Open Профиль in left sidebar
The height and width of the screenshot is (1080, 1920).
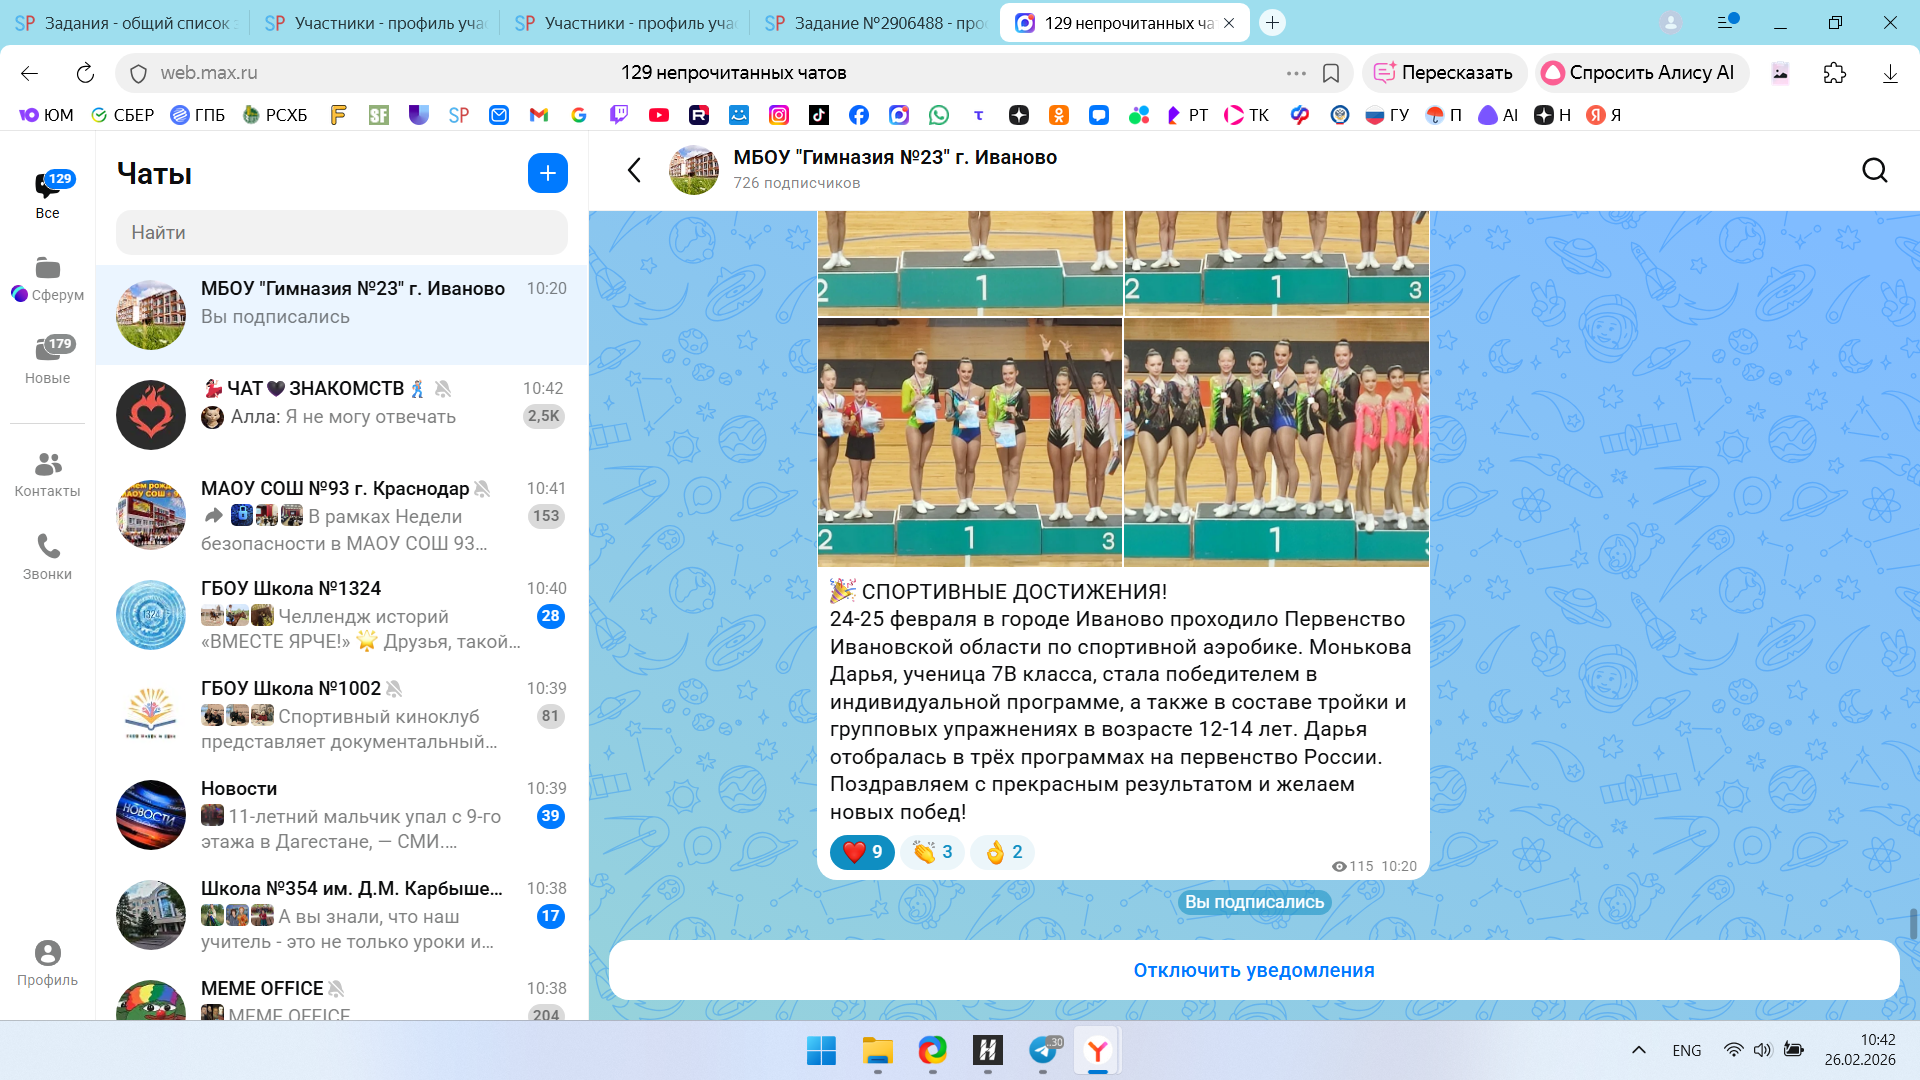[x=47, y=962]
